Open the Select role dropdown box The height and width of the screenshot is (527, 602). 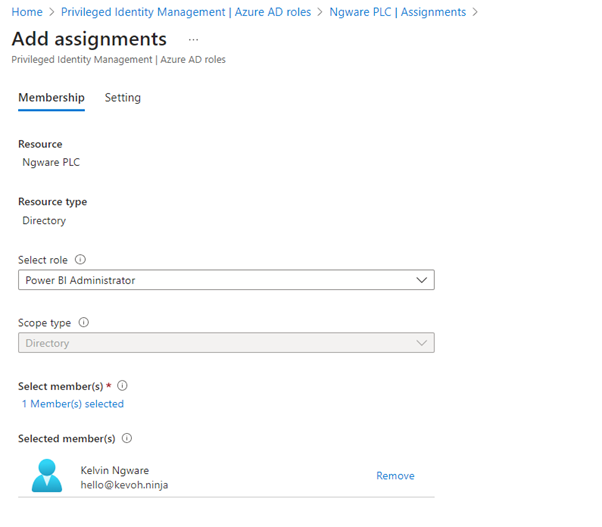pyautogui.click(x=226, y=281)
